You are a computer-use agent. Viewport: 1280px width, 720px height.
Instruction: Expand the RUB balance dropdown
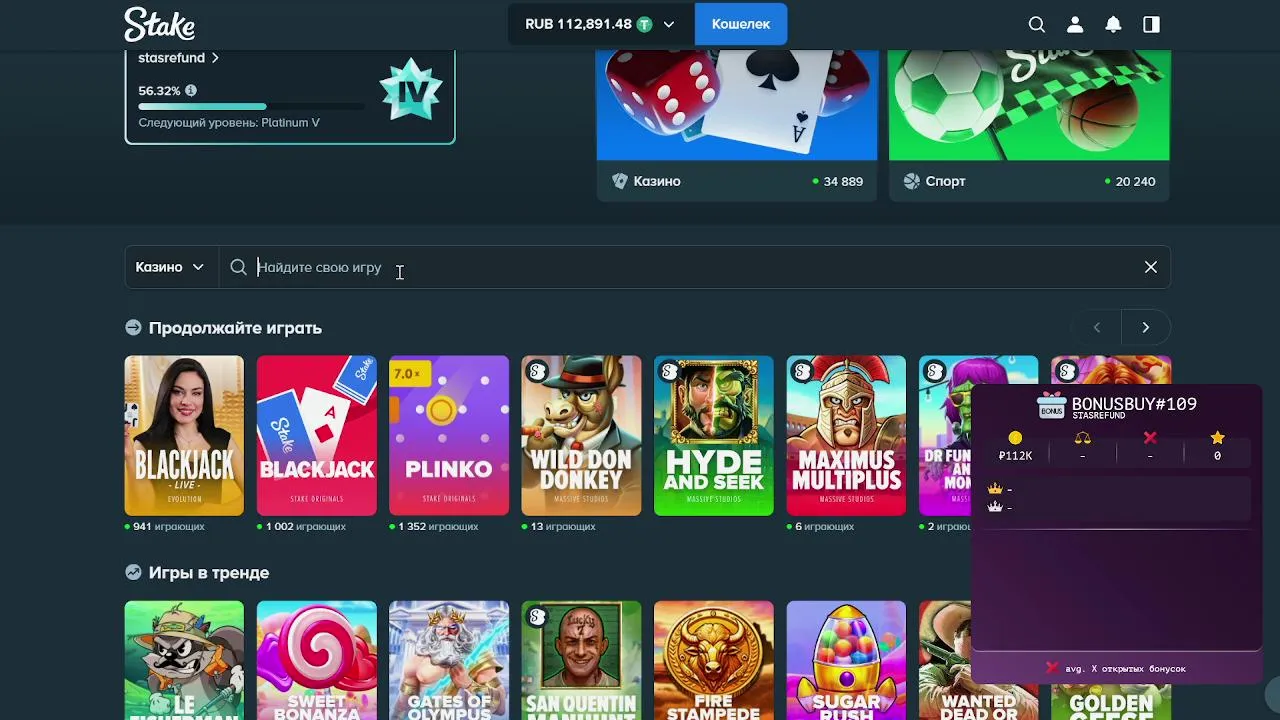tap(669, 24)
